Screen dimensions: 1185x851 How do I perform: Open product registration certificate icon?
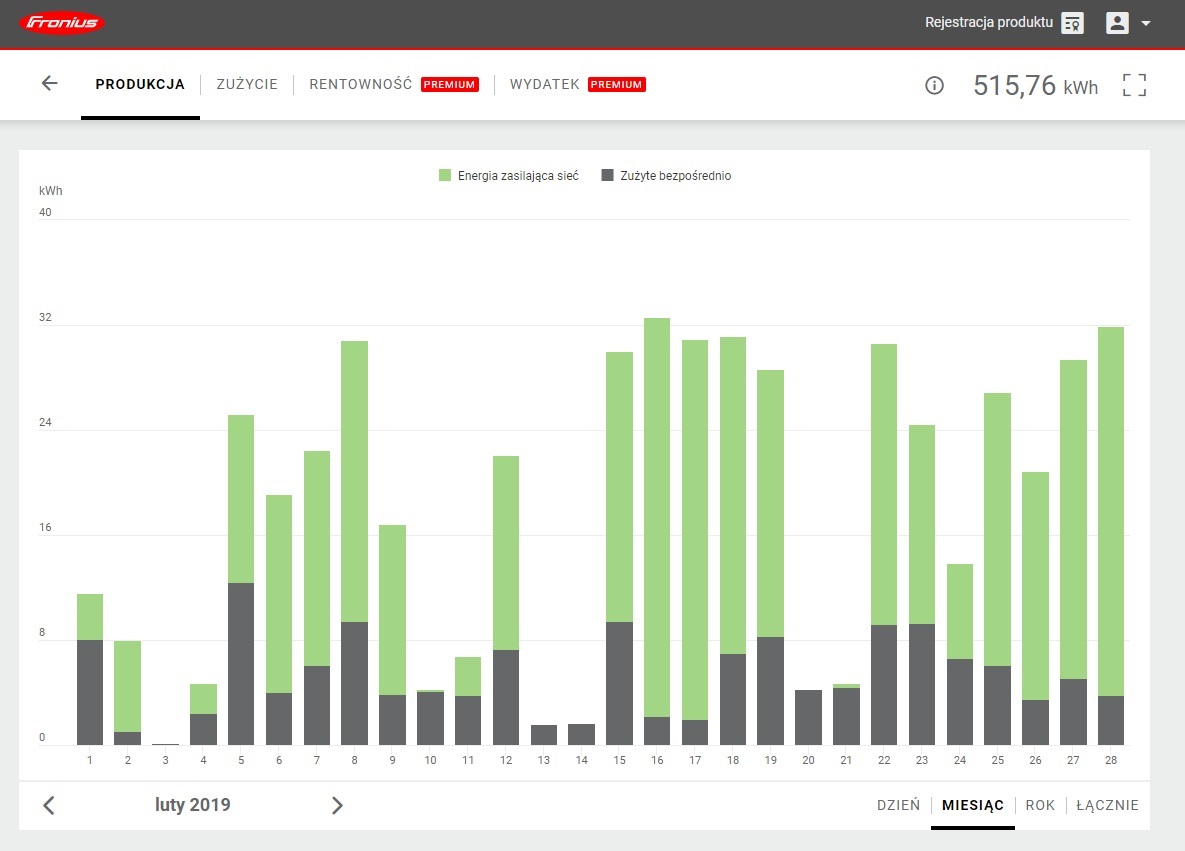[x=1072, y=23]
